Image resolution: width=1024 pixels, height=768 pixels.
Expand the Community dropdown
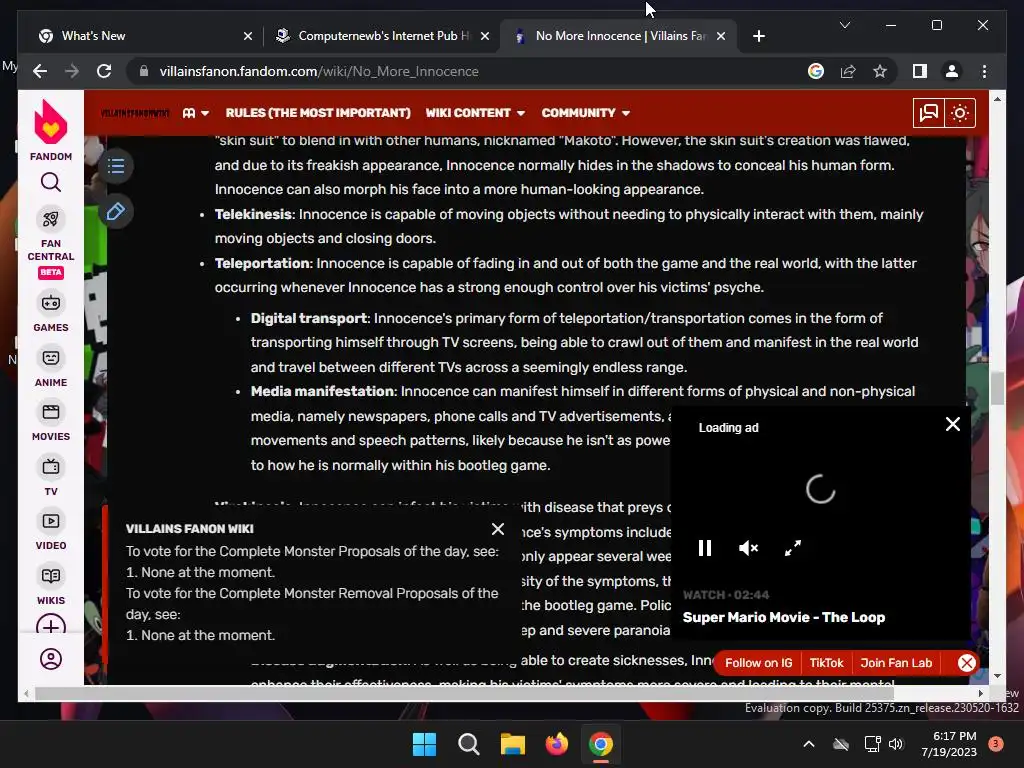[586, 113]
